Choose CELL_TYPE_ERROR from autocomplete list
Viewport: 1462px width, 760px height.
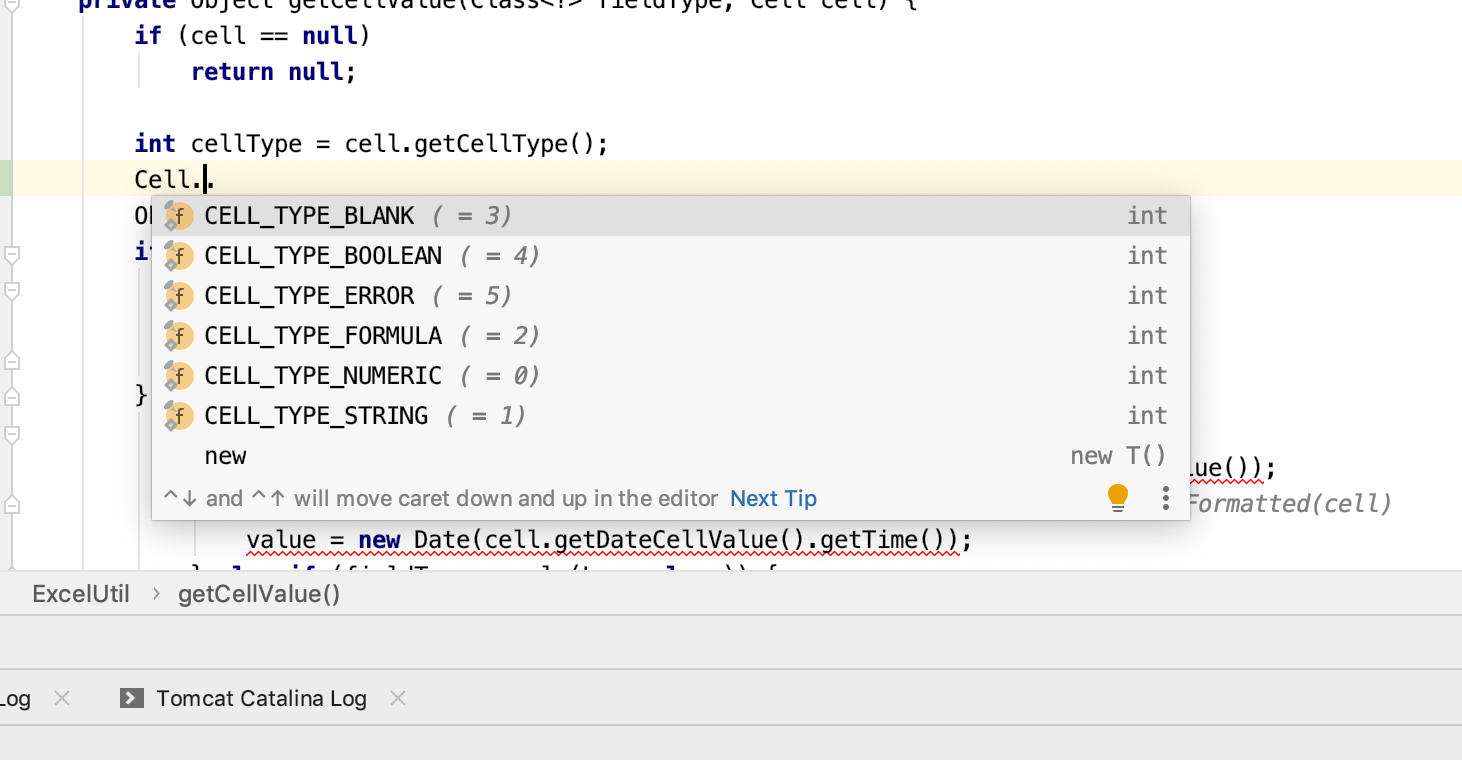pos(670,296)
